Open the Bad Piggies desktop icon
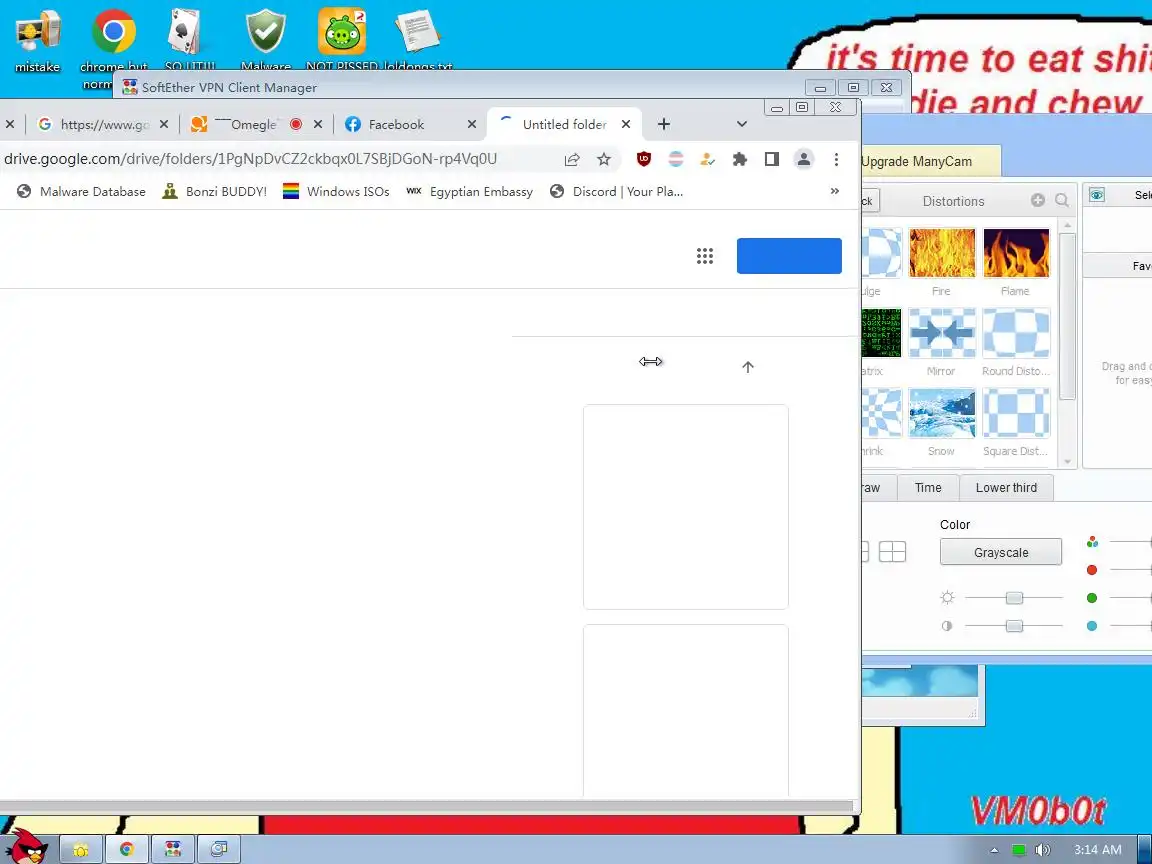Screen dimensions: 1152x864 tap(342, 40)
